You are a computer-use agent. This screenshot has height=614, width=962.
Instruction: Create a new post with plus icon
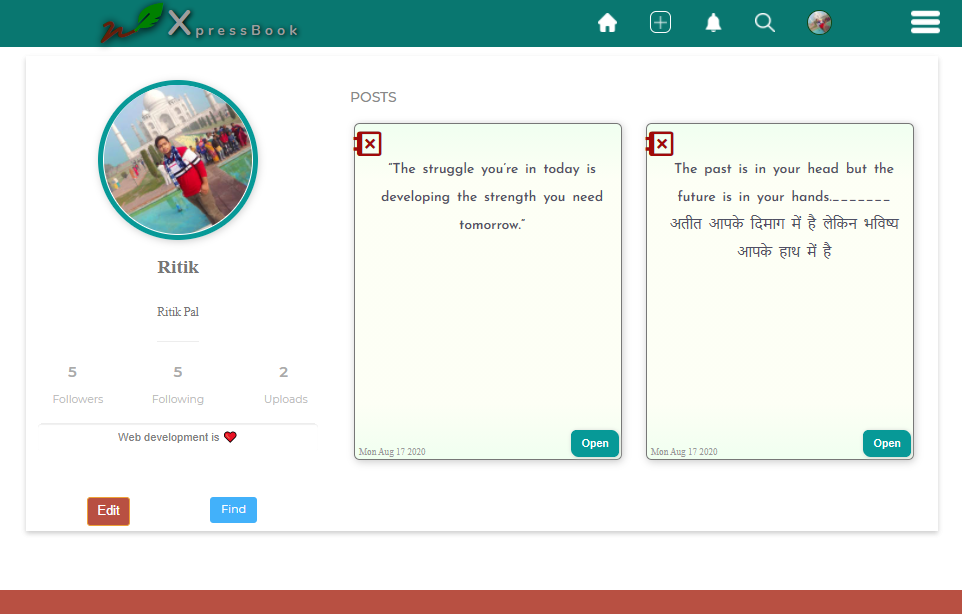click(660, 23)
